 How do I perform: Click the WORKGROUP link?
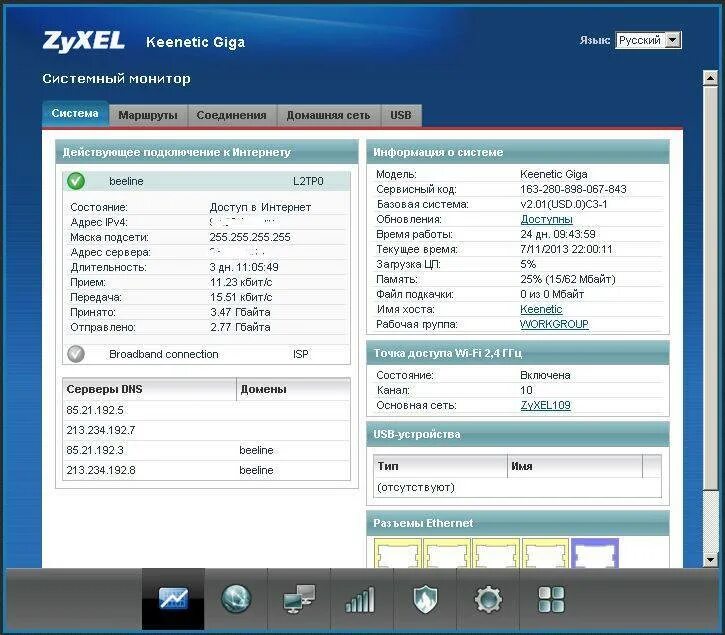click(554, 324)
